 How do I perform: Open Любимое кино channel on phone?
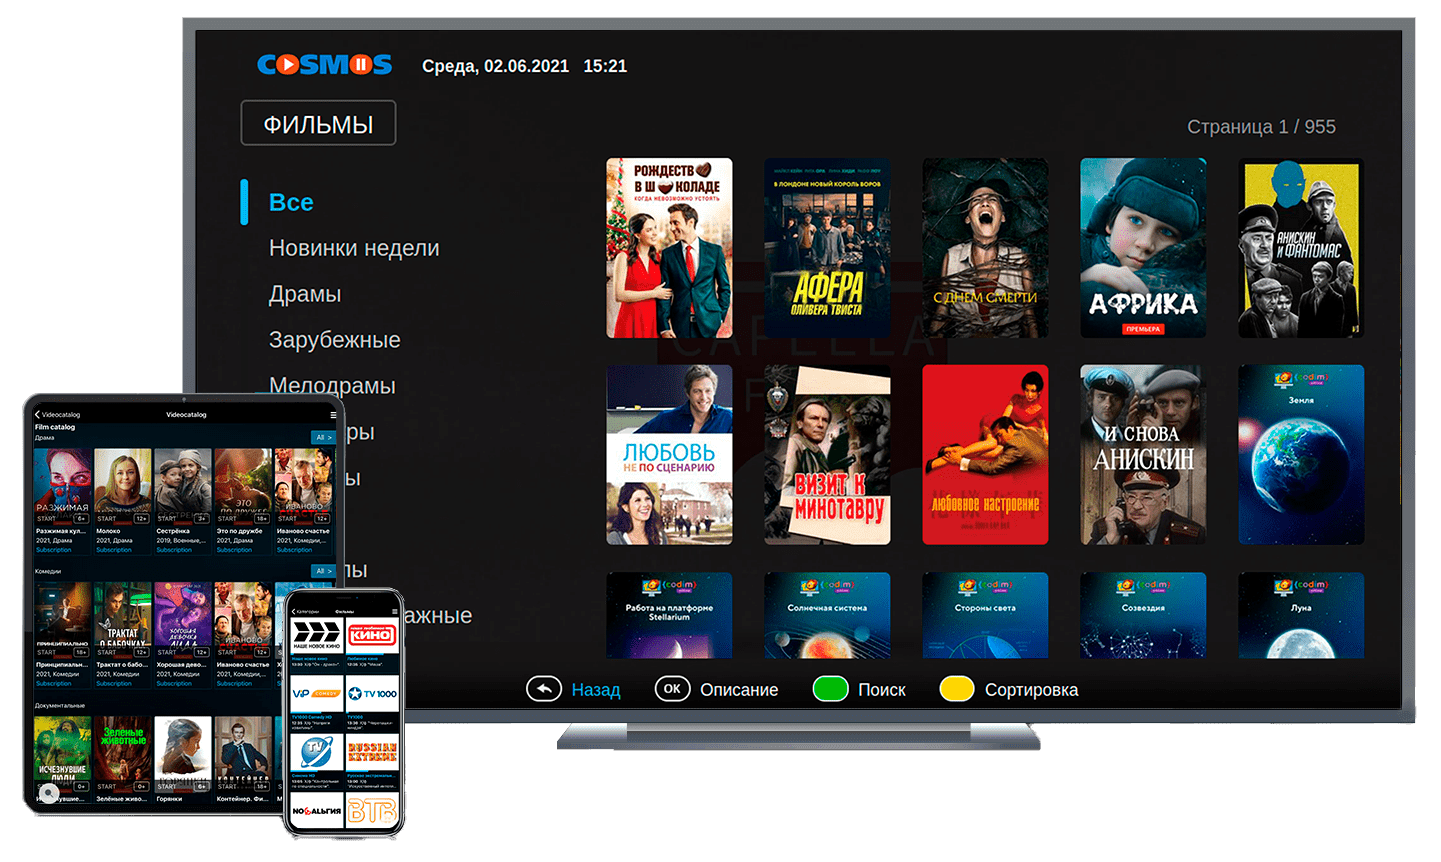[372, 636]
